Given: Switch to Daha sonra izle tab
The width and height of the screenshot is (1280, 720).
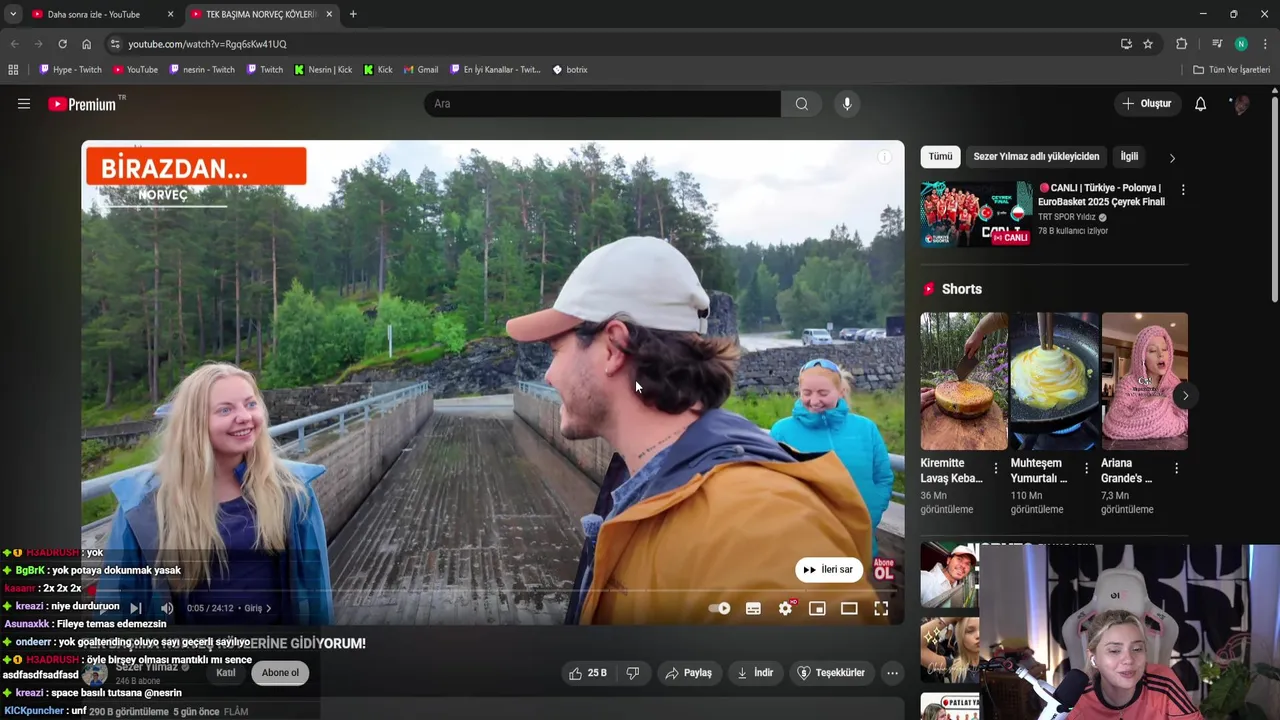Looking at the screenshot, I should click(94, 14).
